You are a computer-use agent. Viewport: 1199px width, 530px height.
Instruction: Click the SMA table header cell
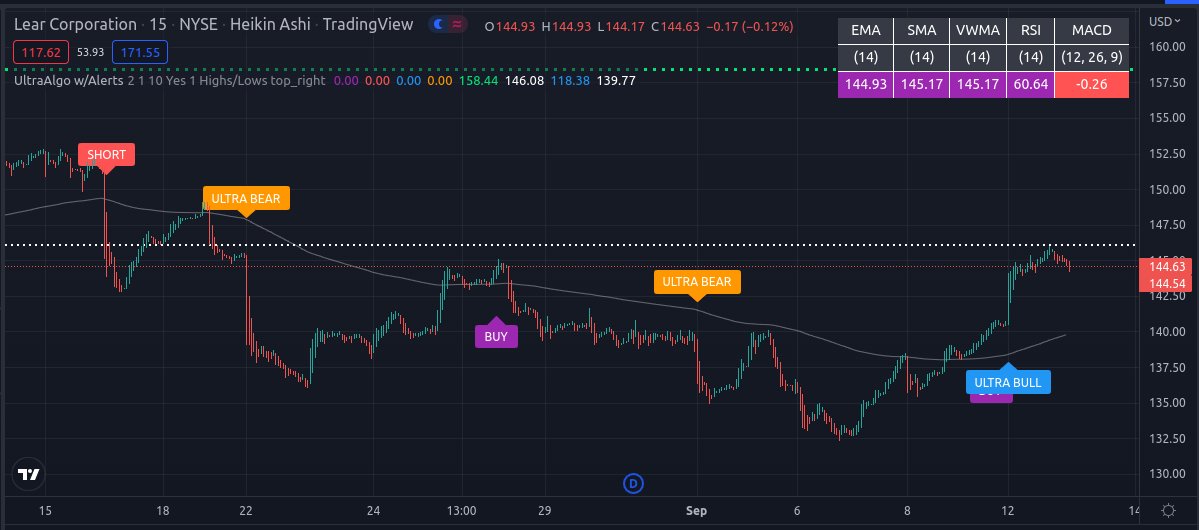click(921, 31)
